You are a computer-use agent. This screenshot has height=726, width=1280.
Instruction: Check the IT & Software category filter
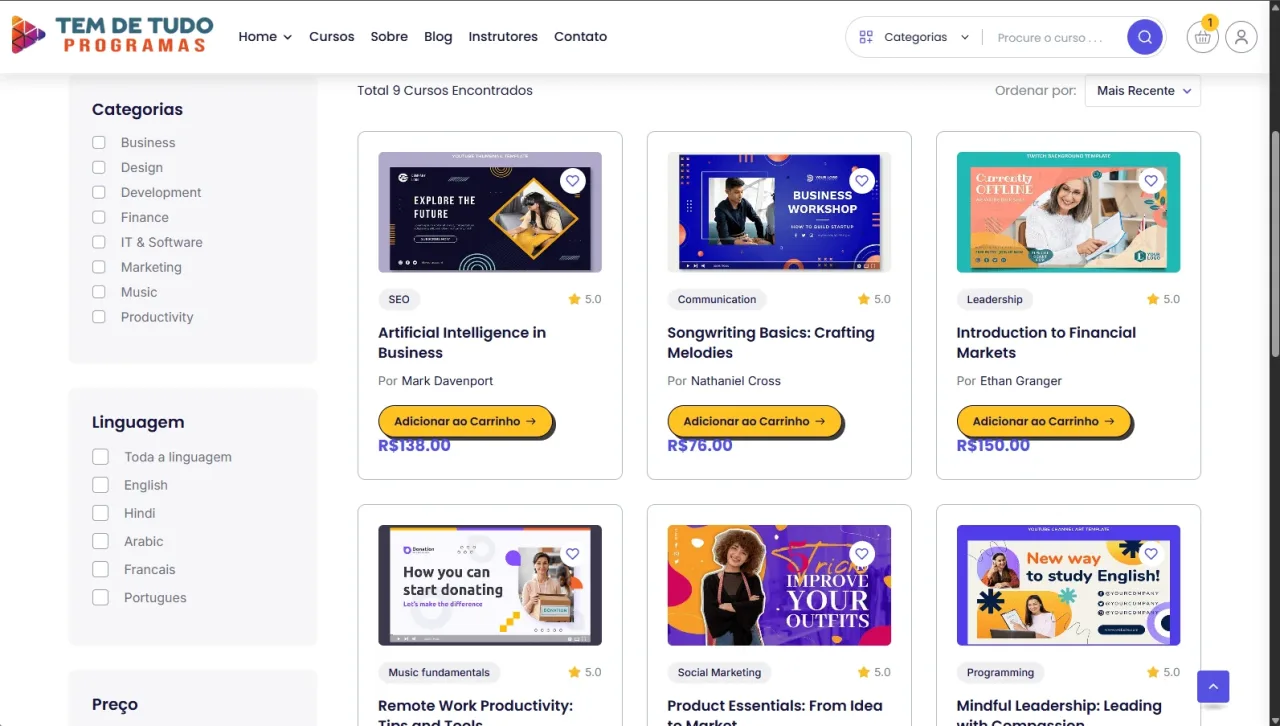click(98, 242)
